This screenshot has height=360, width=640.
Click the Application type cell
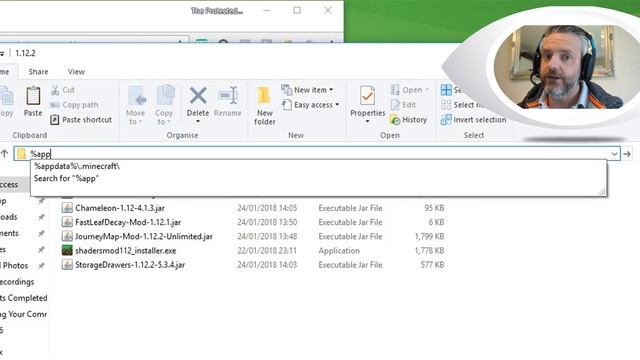click(339, 251)
